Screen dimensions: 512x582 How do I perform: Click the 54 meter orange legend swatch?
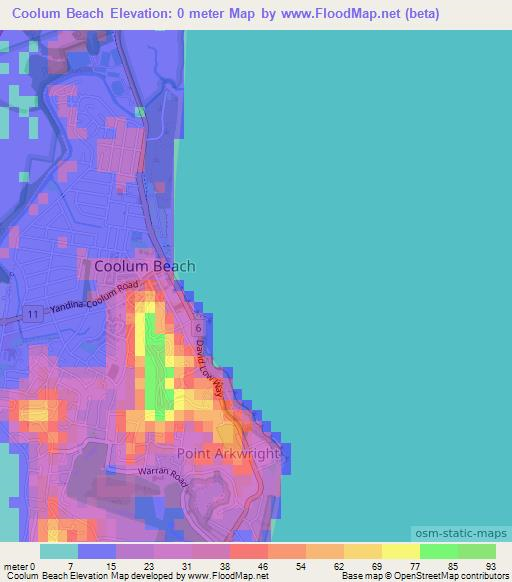click(325, 551)
